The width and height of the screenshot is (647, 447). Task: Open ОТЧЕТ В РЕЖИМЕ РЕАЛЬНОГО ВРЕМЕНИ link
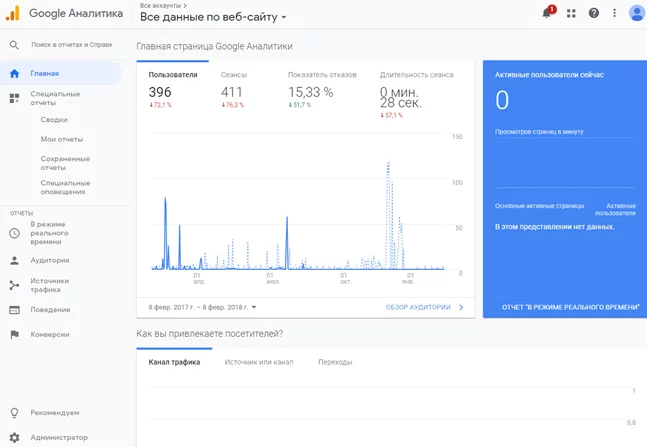(571, 307)
